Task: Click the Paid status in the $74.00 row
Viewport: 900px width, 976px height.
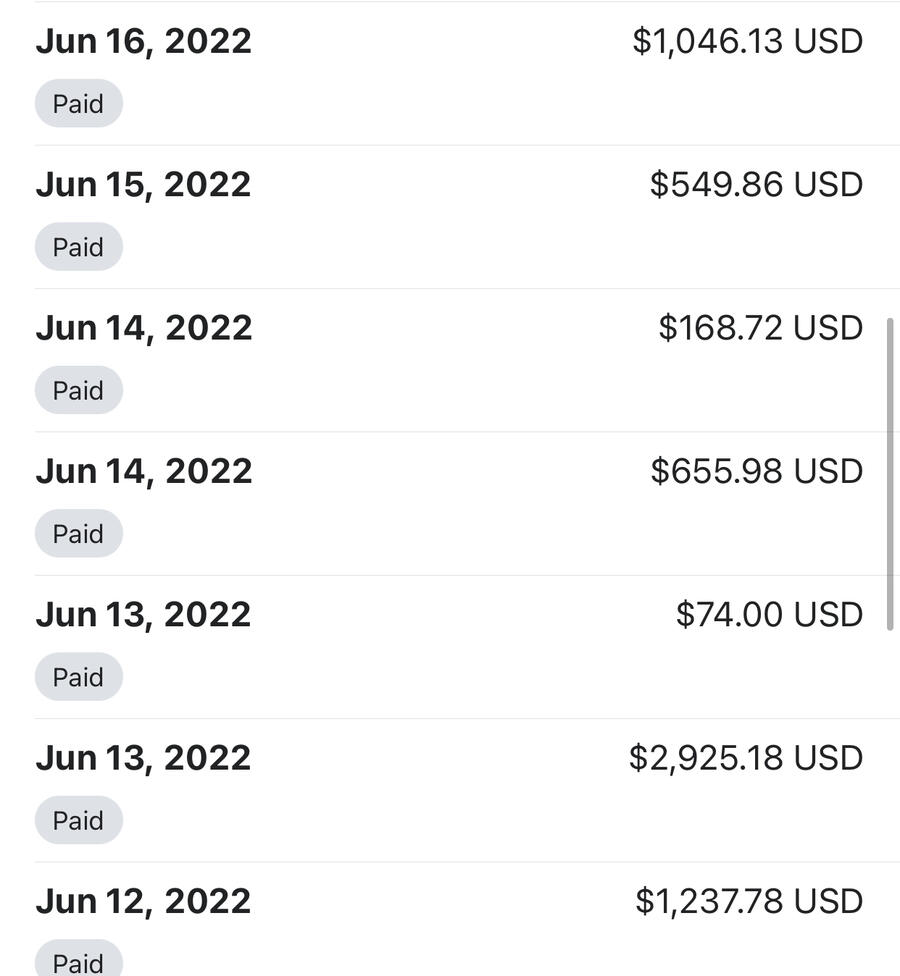Action: (78, 677)
